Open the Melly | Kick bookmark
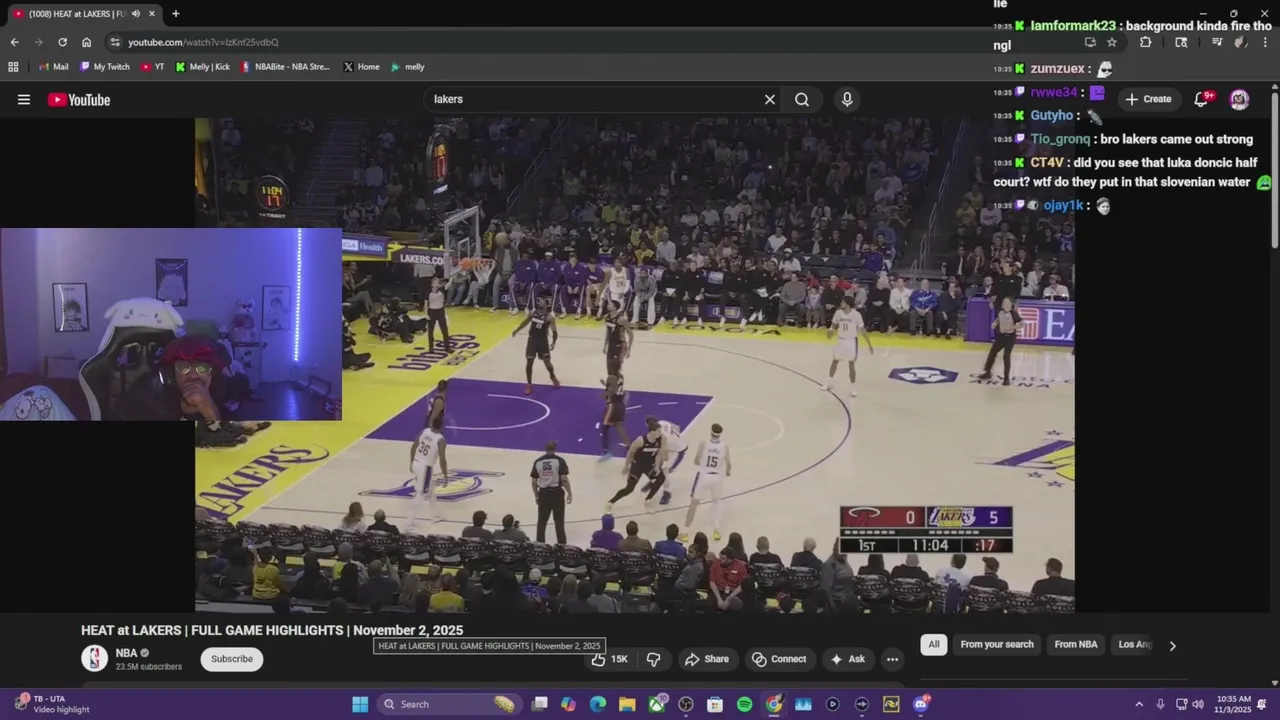 coord(202,67)
